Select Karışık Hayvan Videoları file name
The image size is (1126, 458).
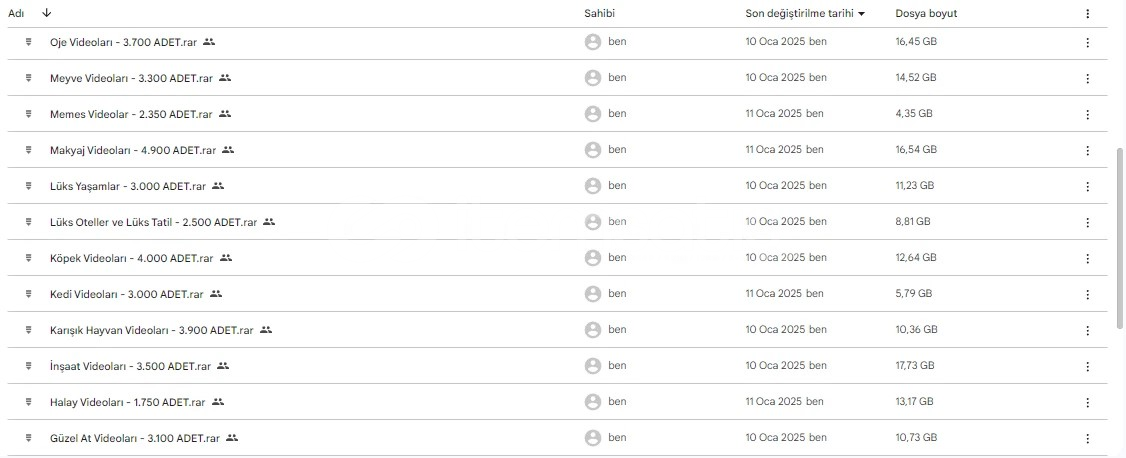tap(152, 330)
